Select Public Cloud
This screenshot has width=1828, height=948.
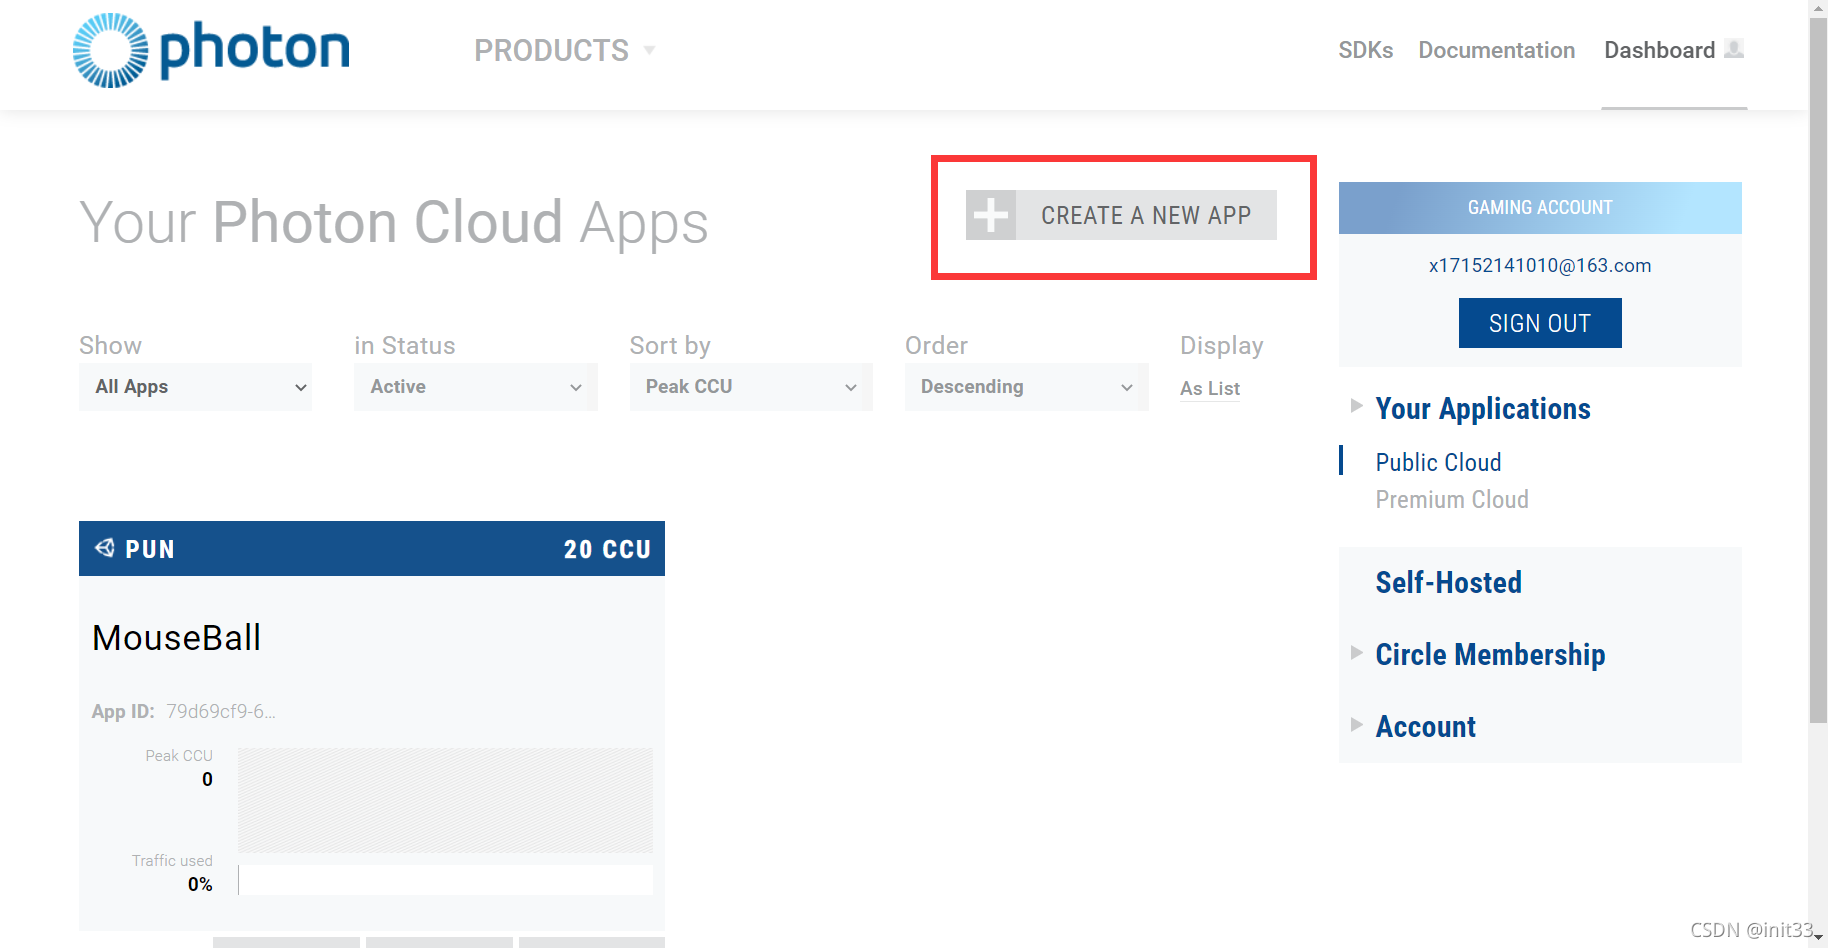click(x=1438, y=462)
